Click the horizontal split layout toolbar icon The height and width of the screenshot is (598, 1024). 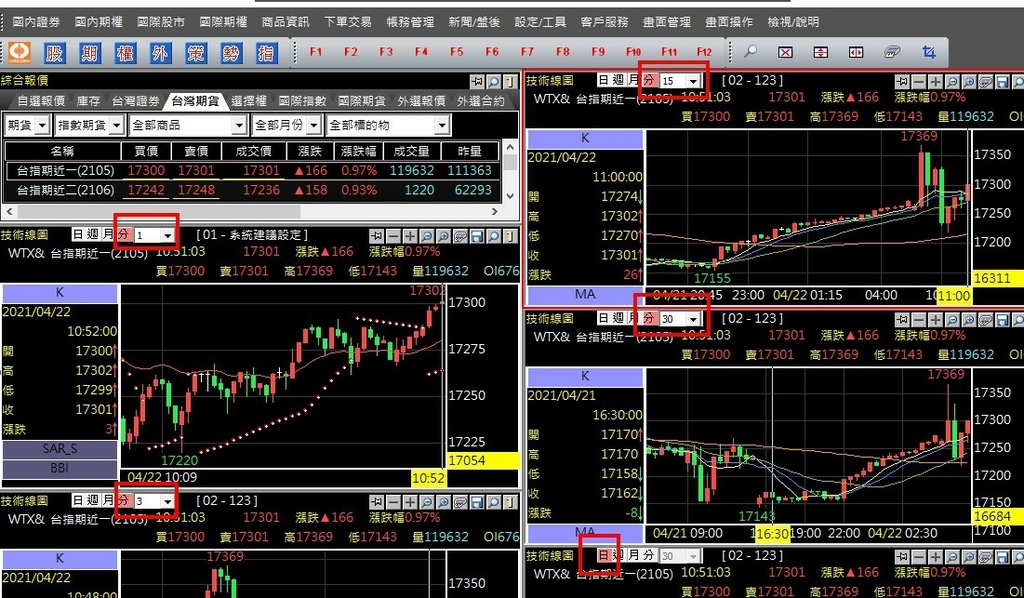(856, 52)
